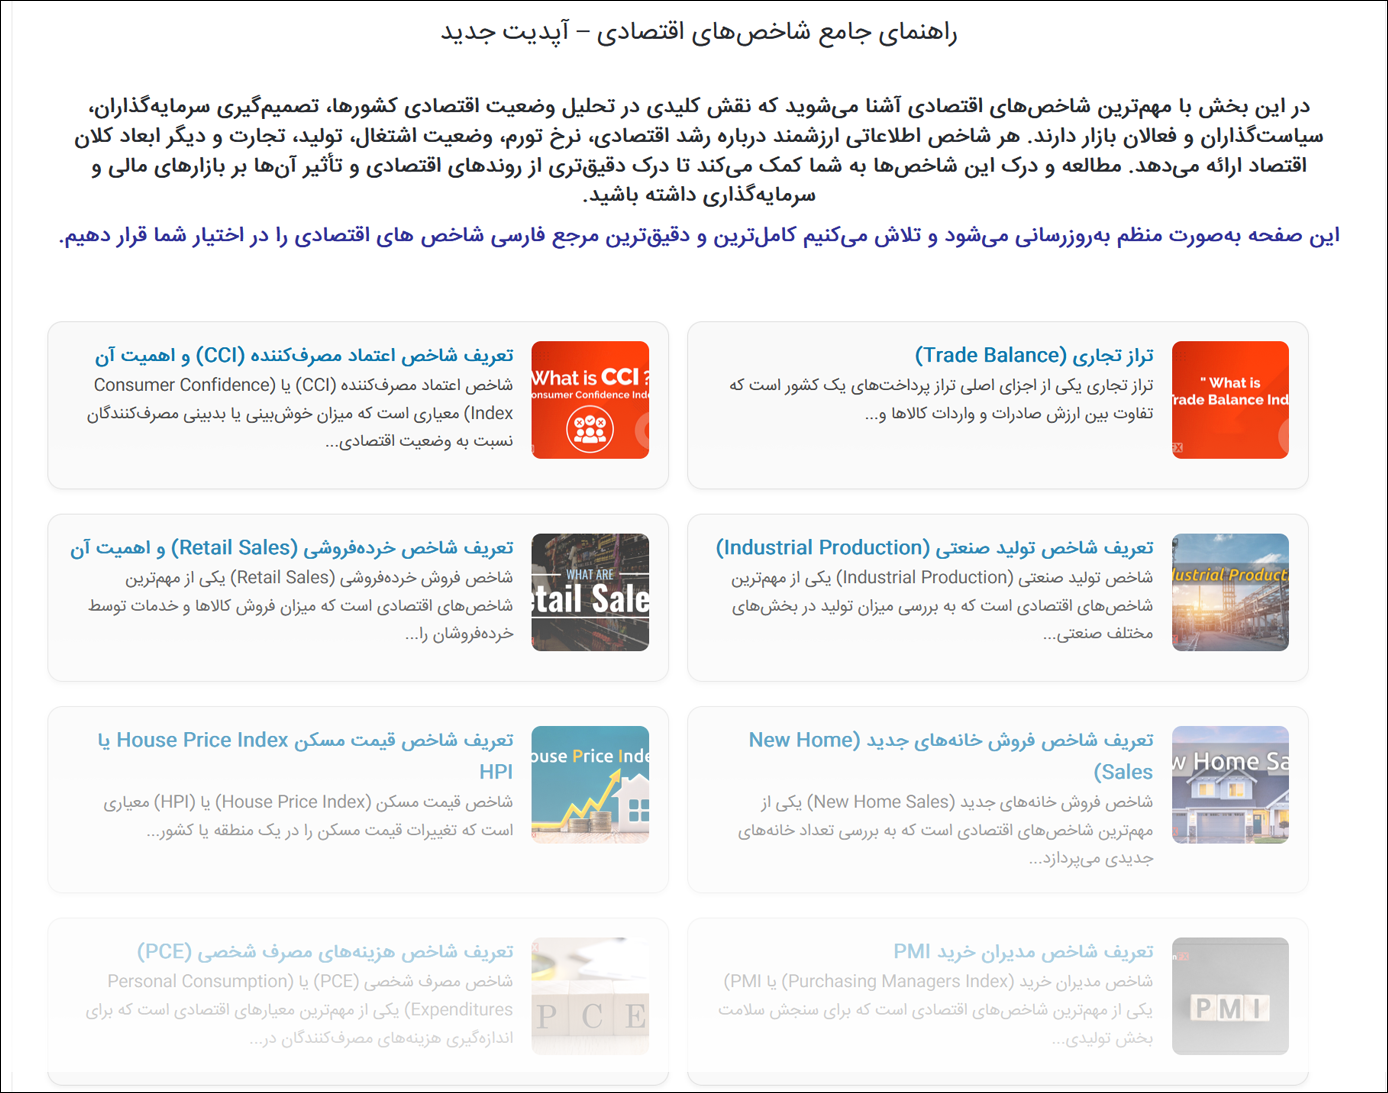
Task: Go to the Industrial Production article title
Action: [x=934, y=548]
